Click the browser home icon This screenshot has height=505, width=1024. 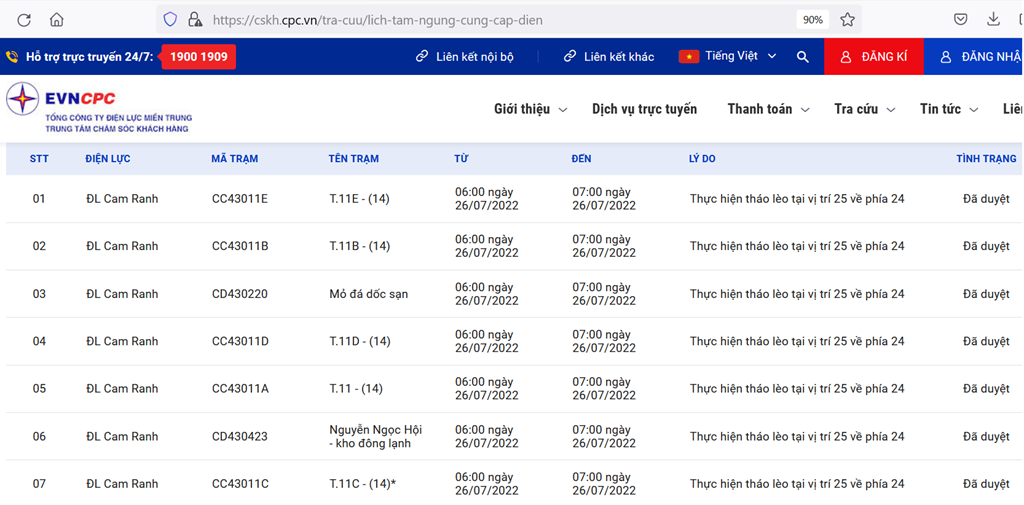click(56, 20)
